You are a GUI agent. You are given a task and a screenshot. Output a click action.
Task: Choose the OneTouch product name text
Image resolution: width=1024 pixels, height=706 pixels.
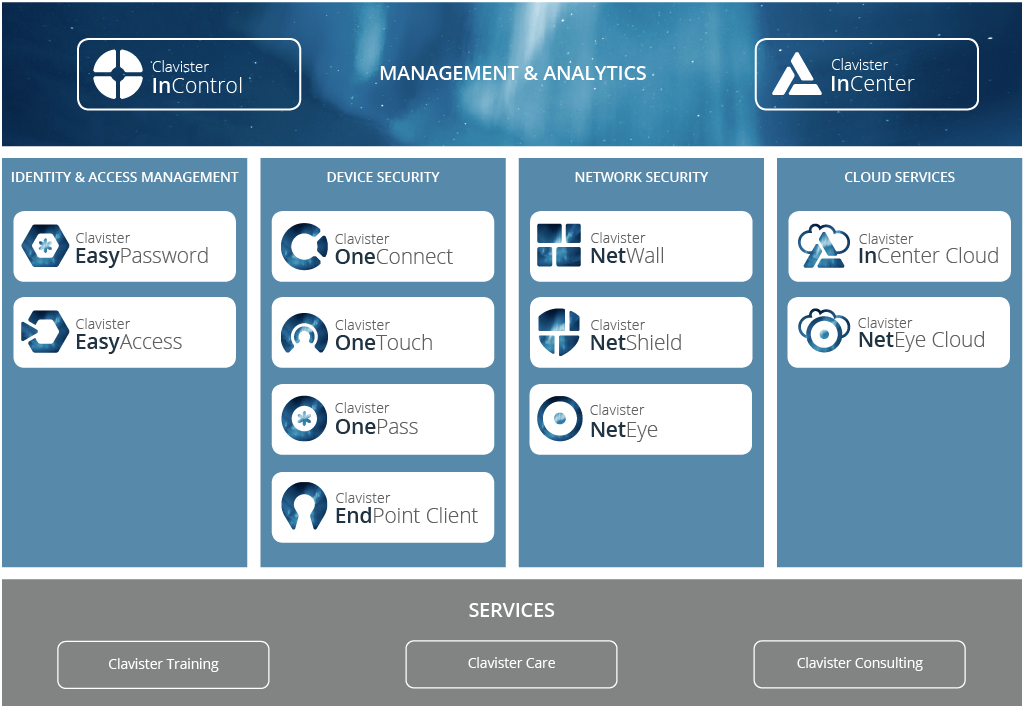pyautogui.click(x=384, y=343)
